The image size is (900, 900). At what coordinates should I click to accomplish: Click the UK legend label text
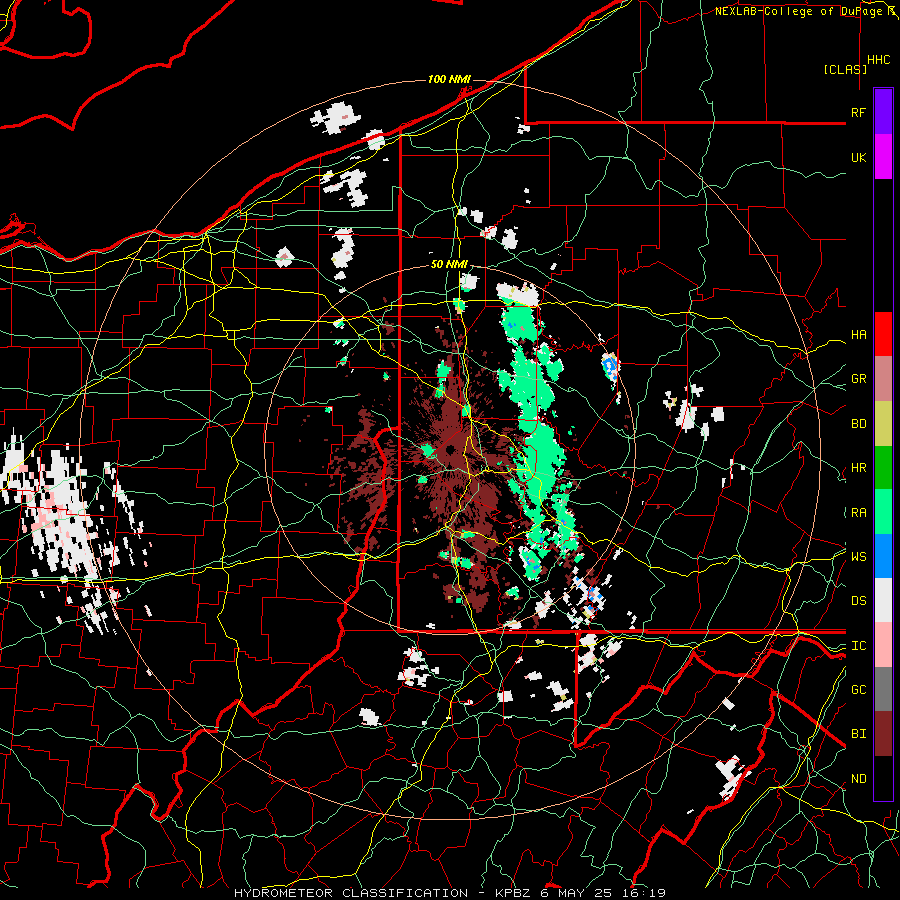[x=859, y=157]
